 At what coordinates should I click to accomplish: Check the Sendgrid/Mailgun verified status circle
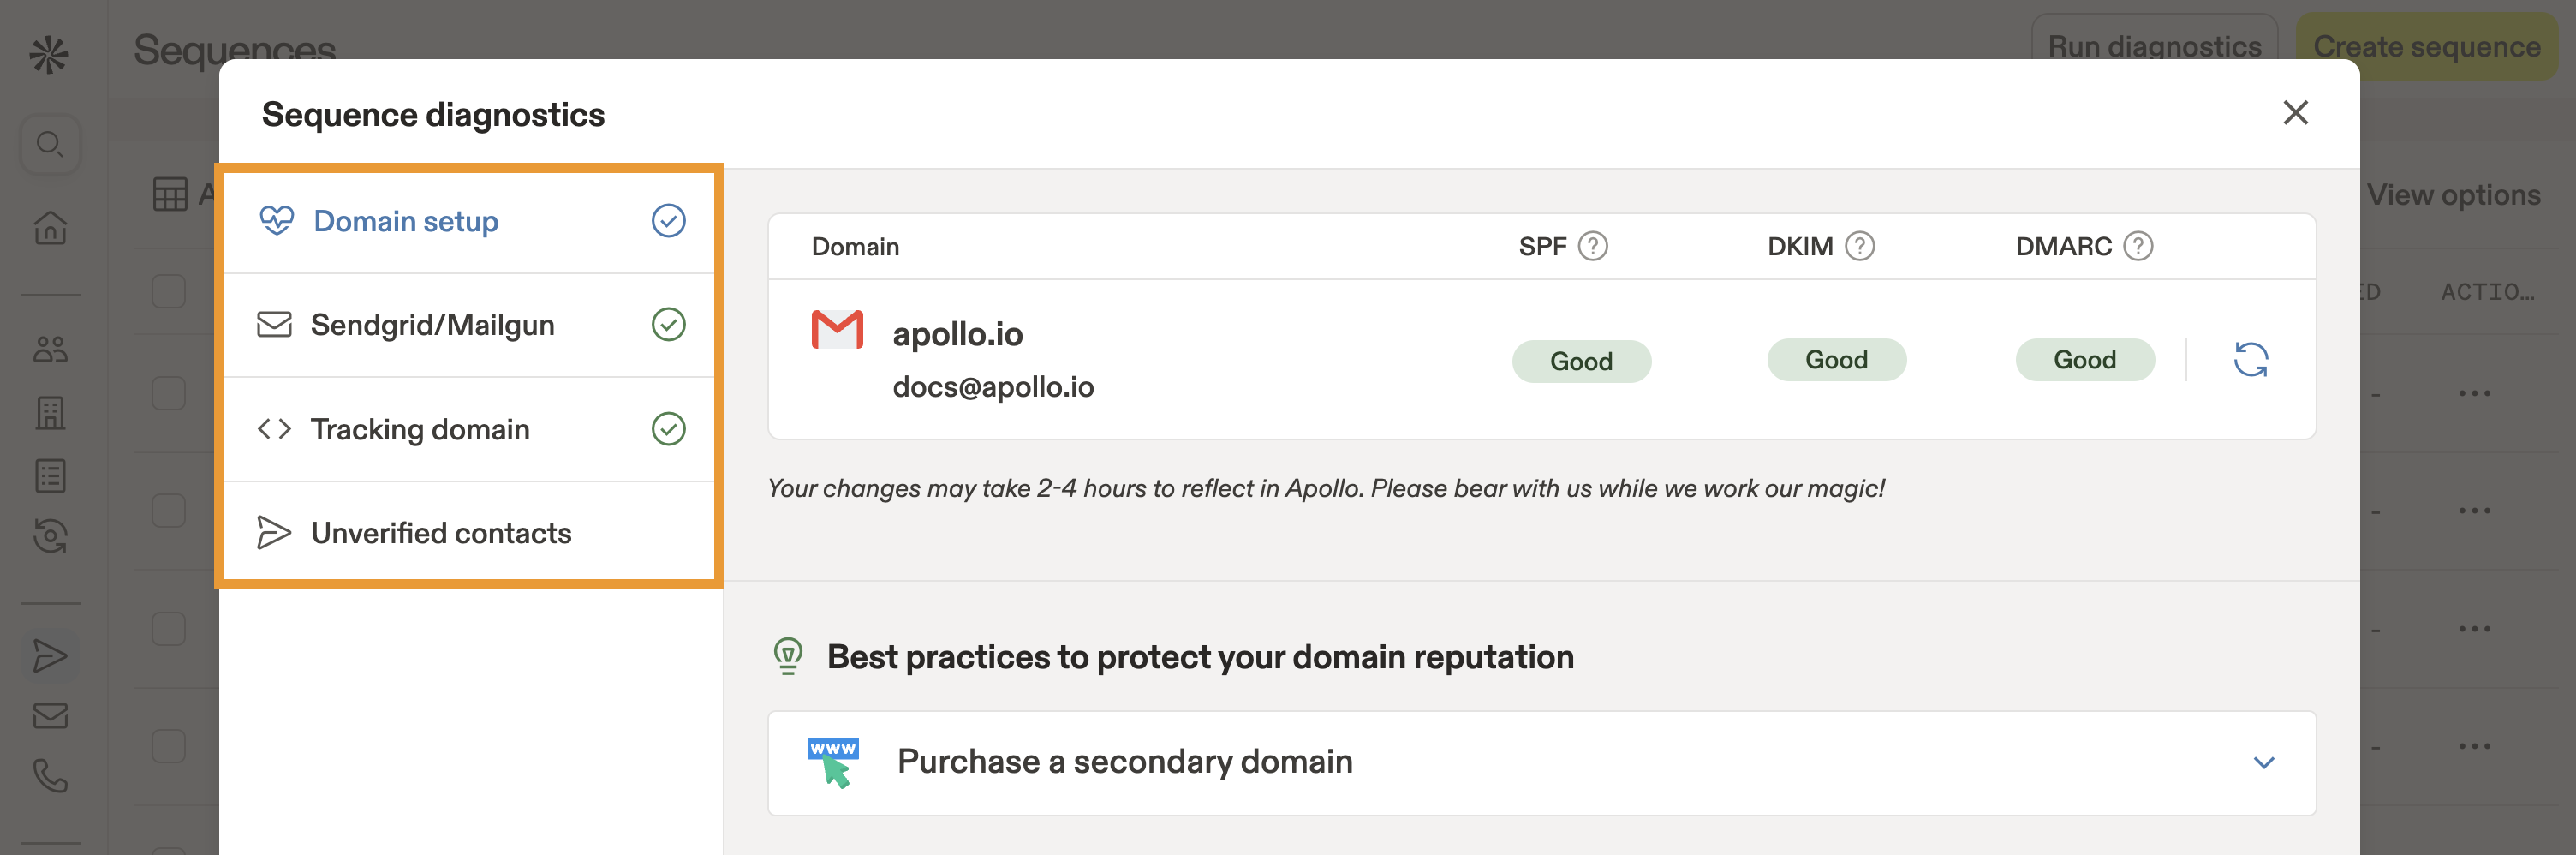(x=668, y=324)
